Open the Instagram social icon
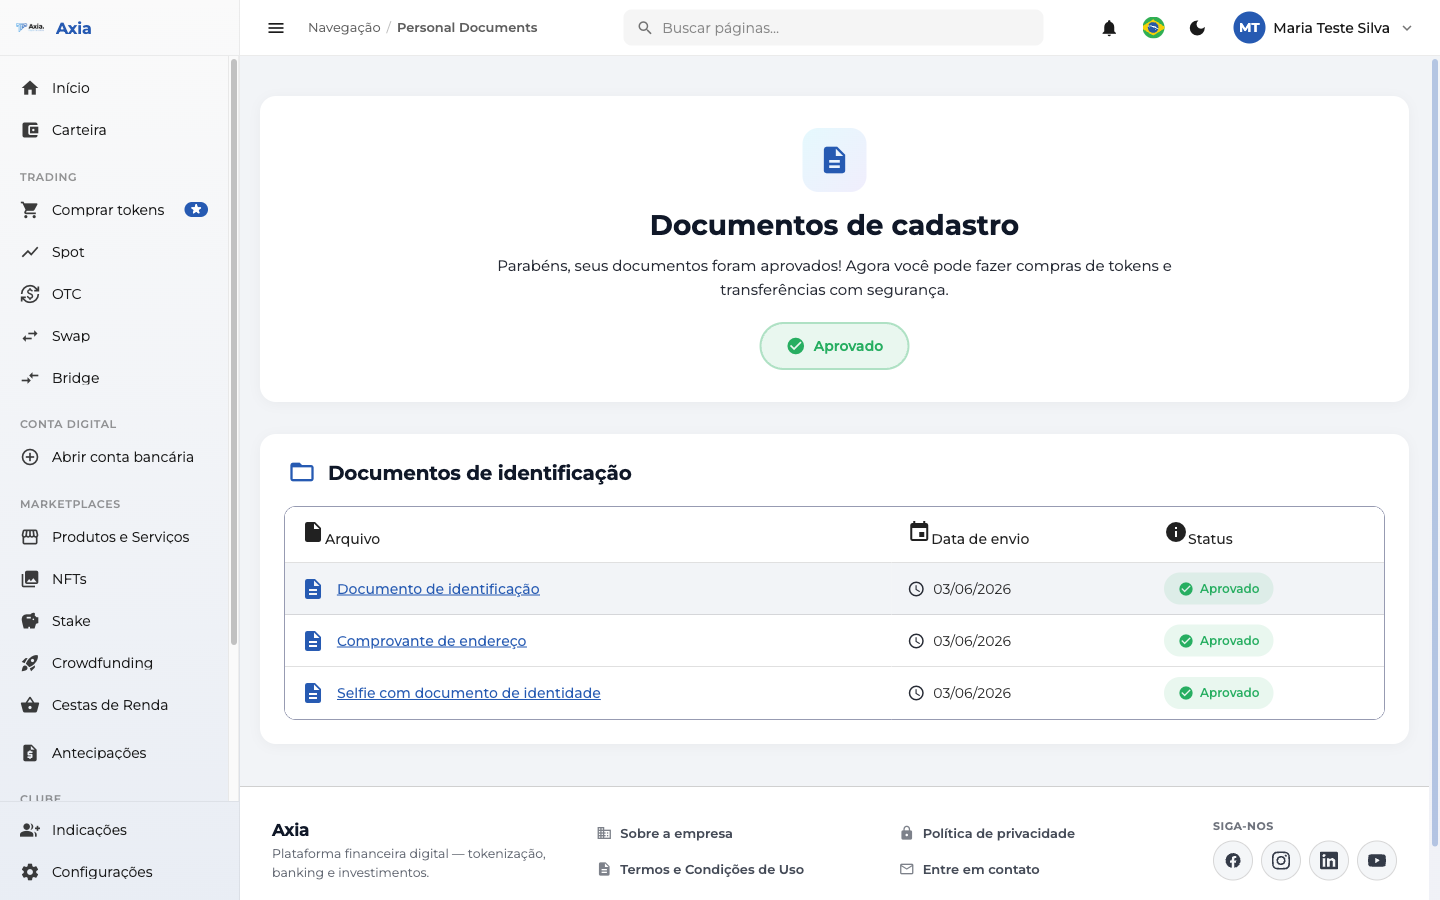The width and height of the screenshot is (1440, 900). click(1281, 860)
